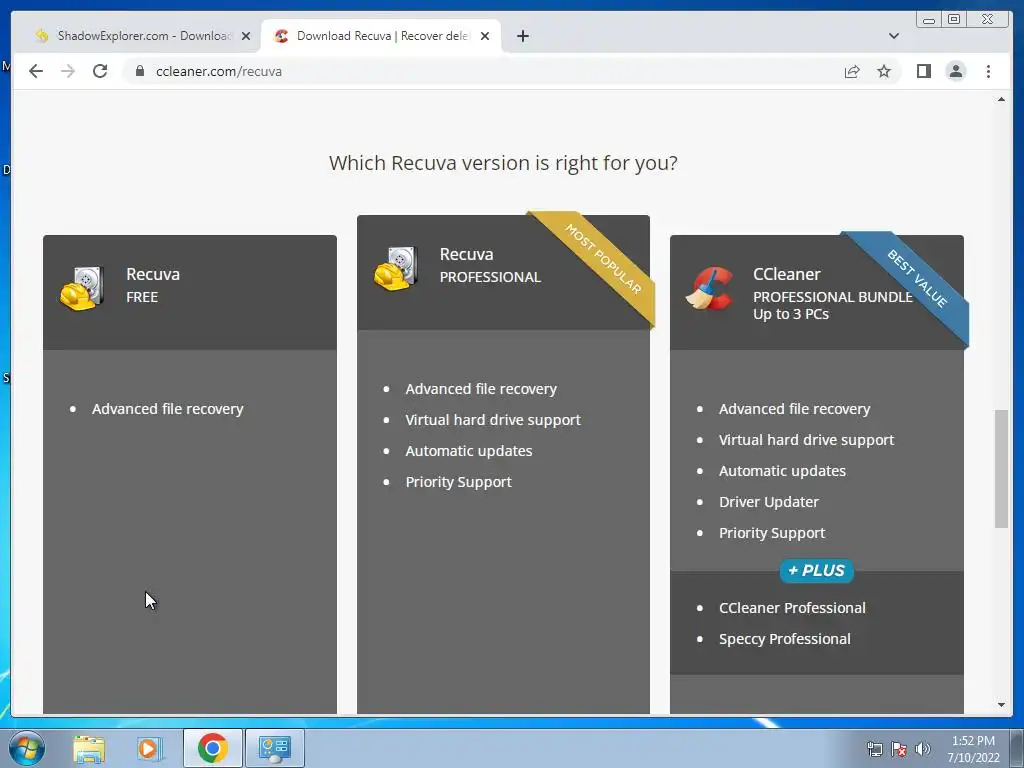Click 'Speccy Professional' bundle item
This screenshot has width=1024, height=768.
[x=784, y=639]
